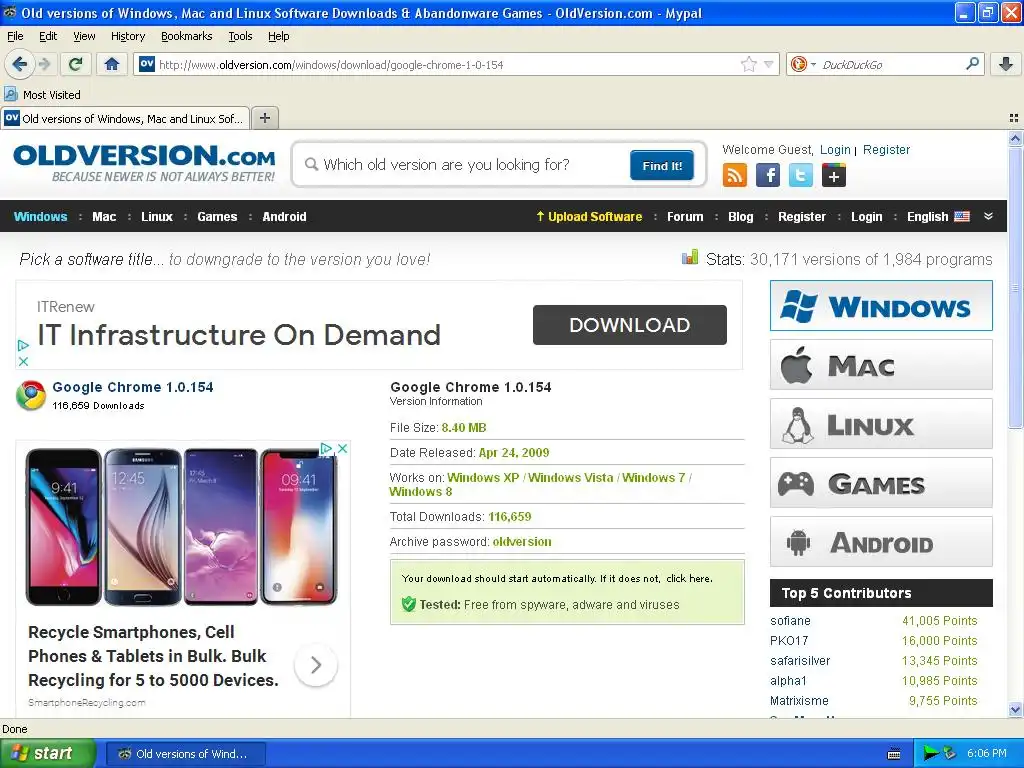Click the AdChoices icon on the smartphone ad

point(326,449)
